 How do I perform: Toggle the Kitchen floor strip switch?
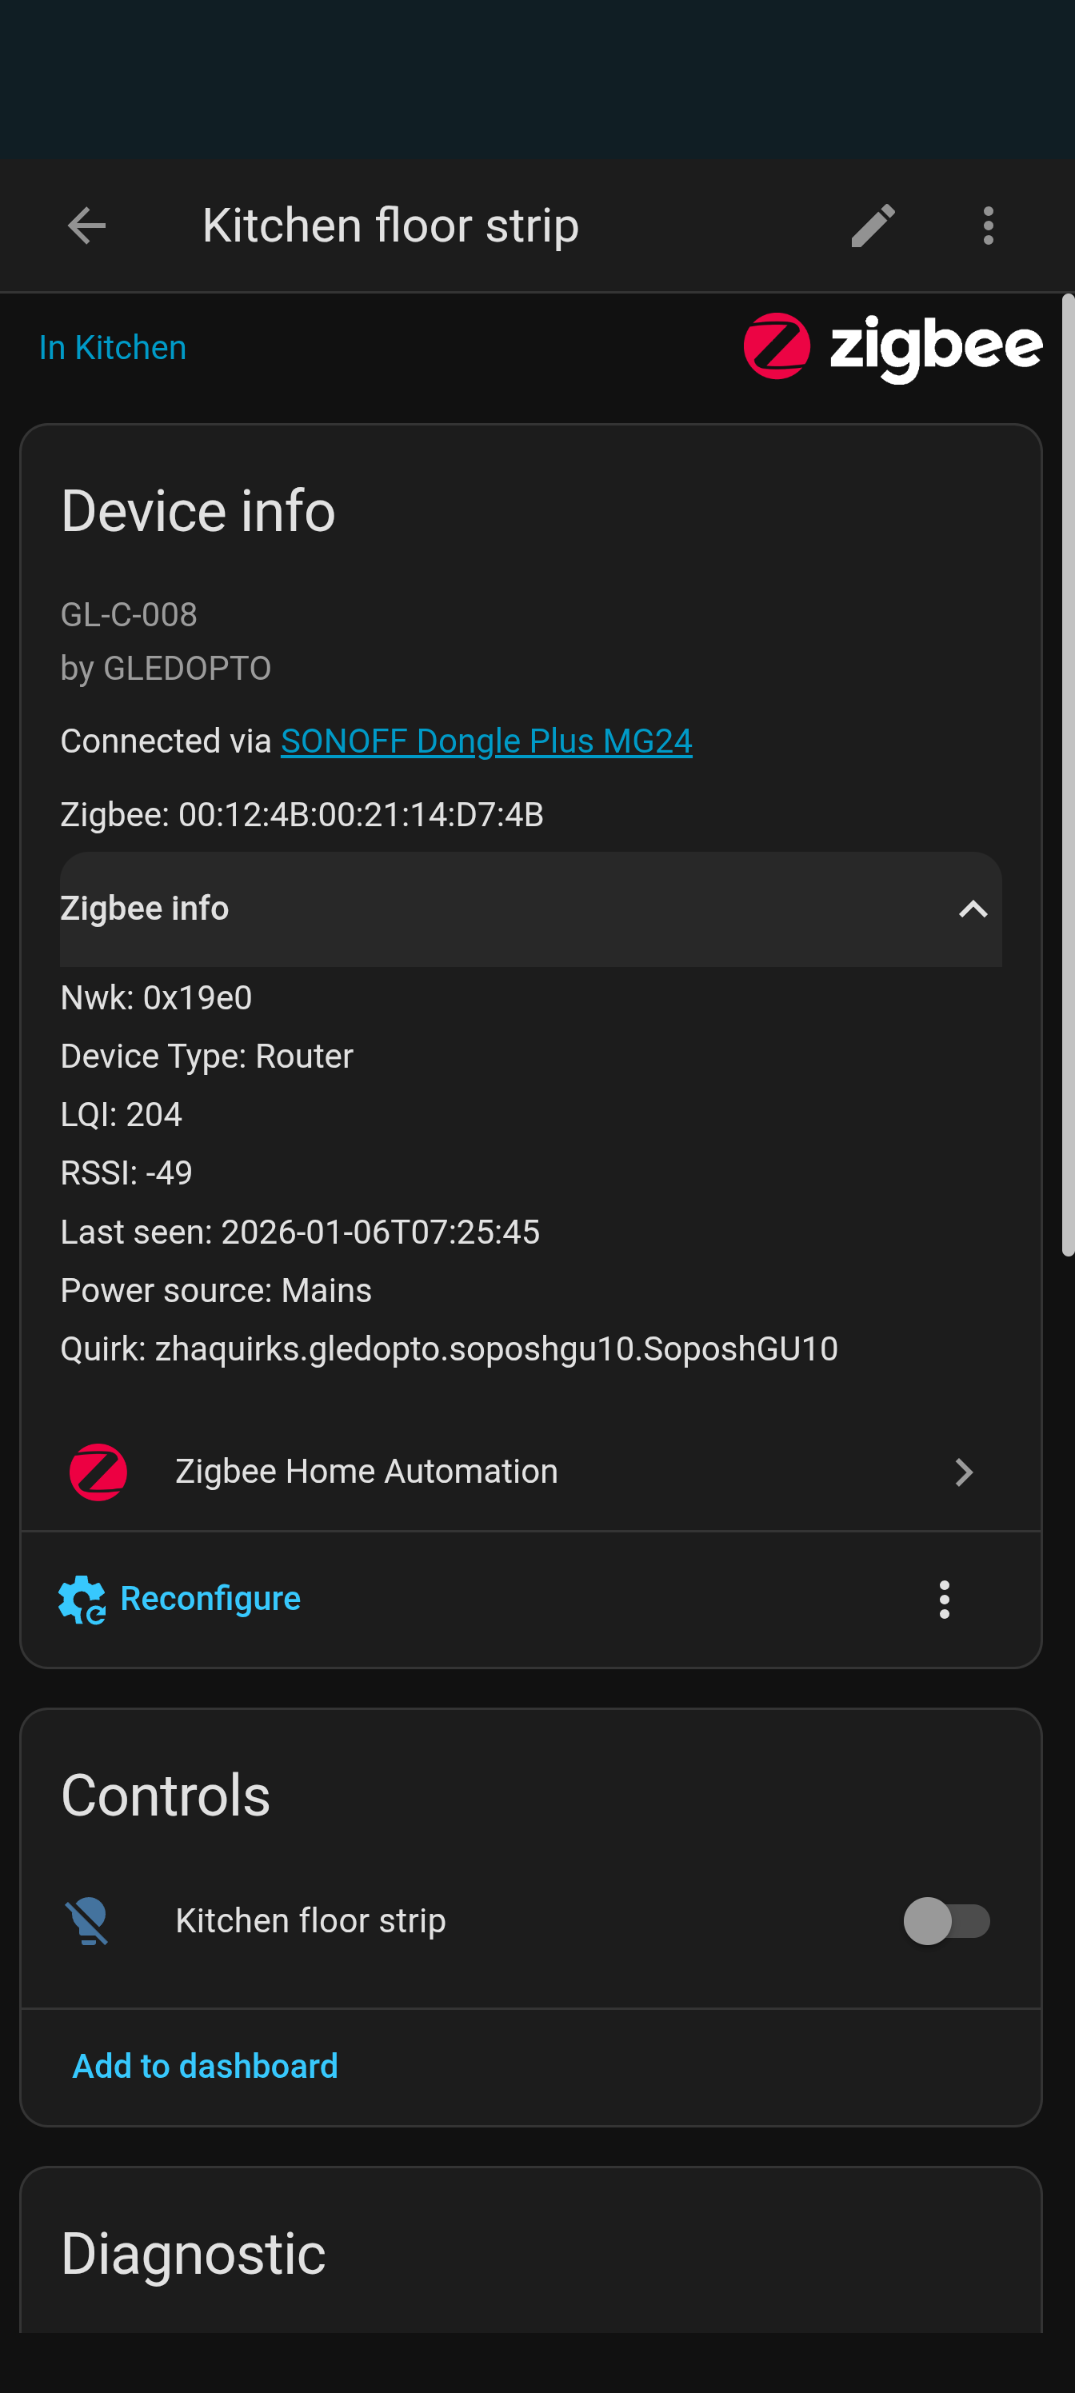(x=946, y=1921)
